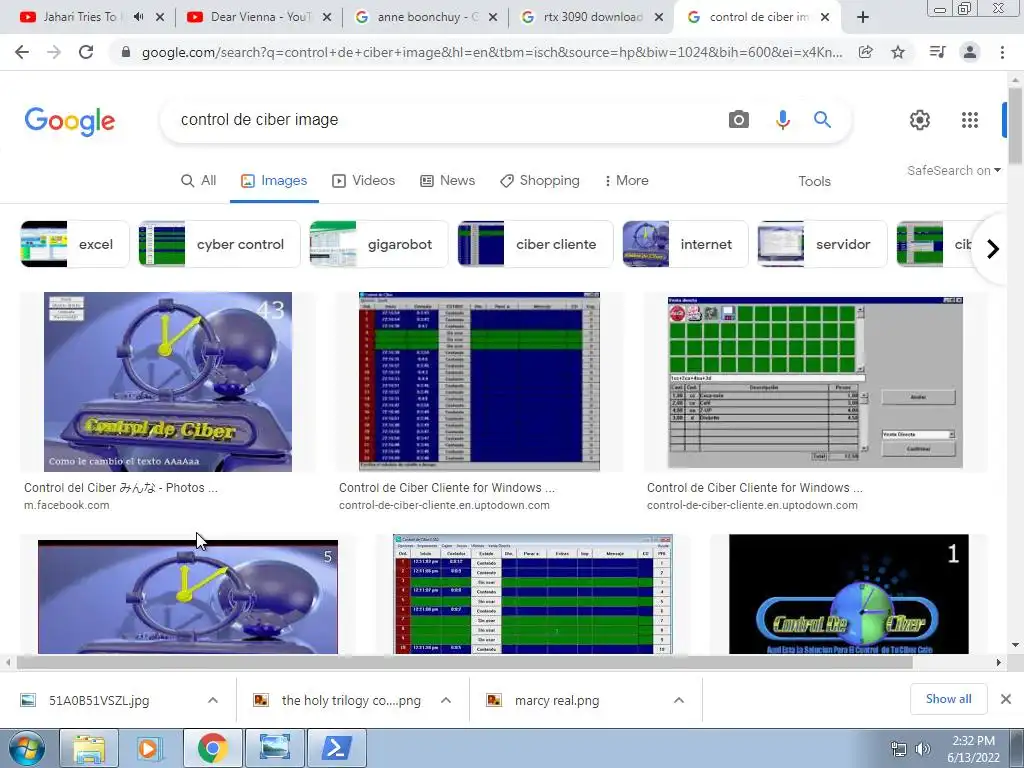The height and width of the screenshot is (768, 1024).
Task: Mute the Jahari Tries To tab audio
Action: pyautogui.click(x=138, y=17)
